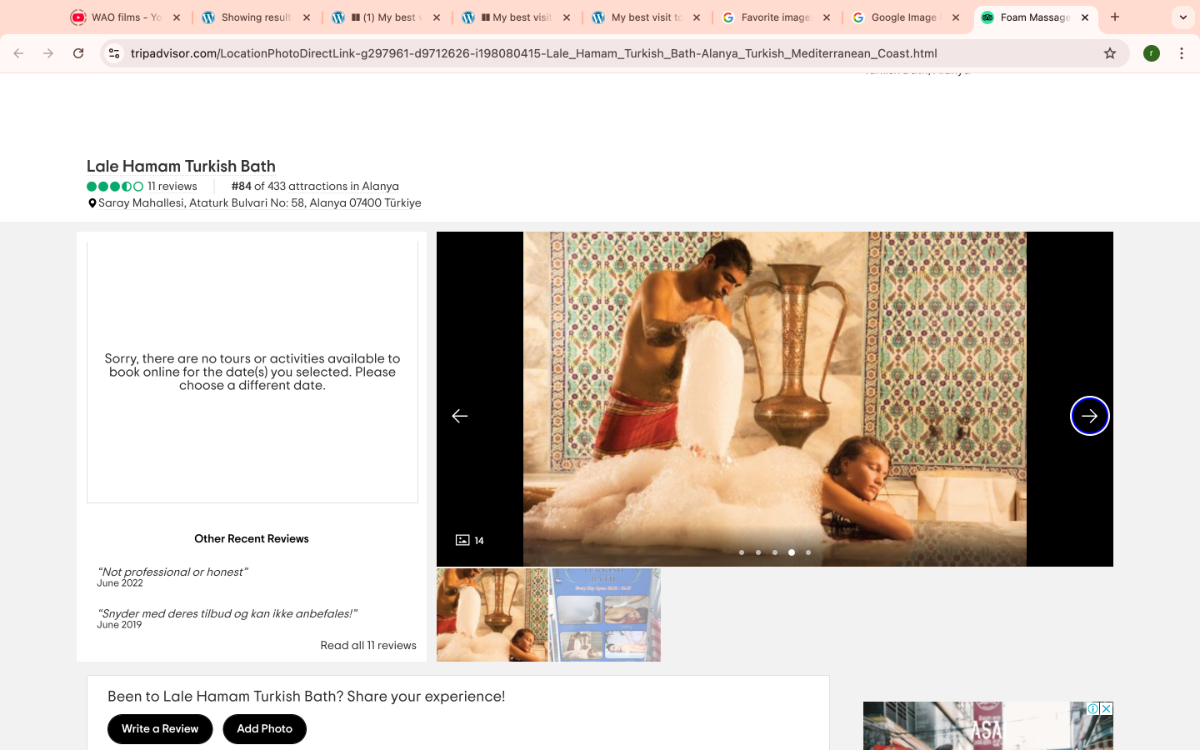1200x750 pixels.
Task: Go forward in browser history
Action: click(48, 53)
